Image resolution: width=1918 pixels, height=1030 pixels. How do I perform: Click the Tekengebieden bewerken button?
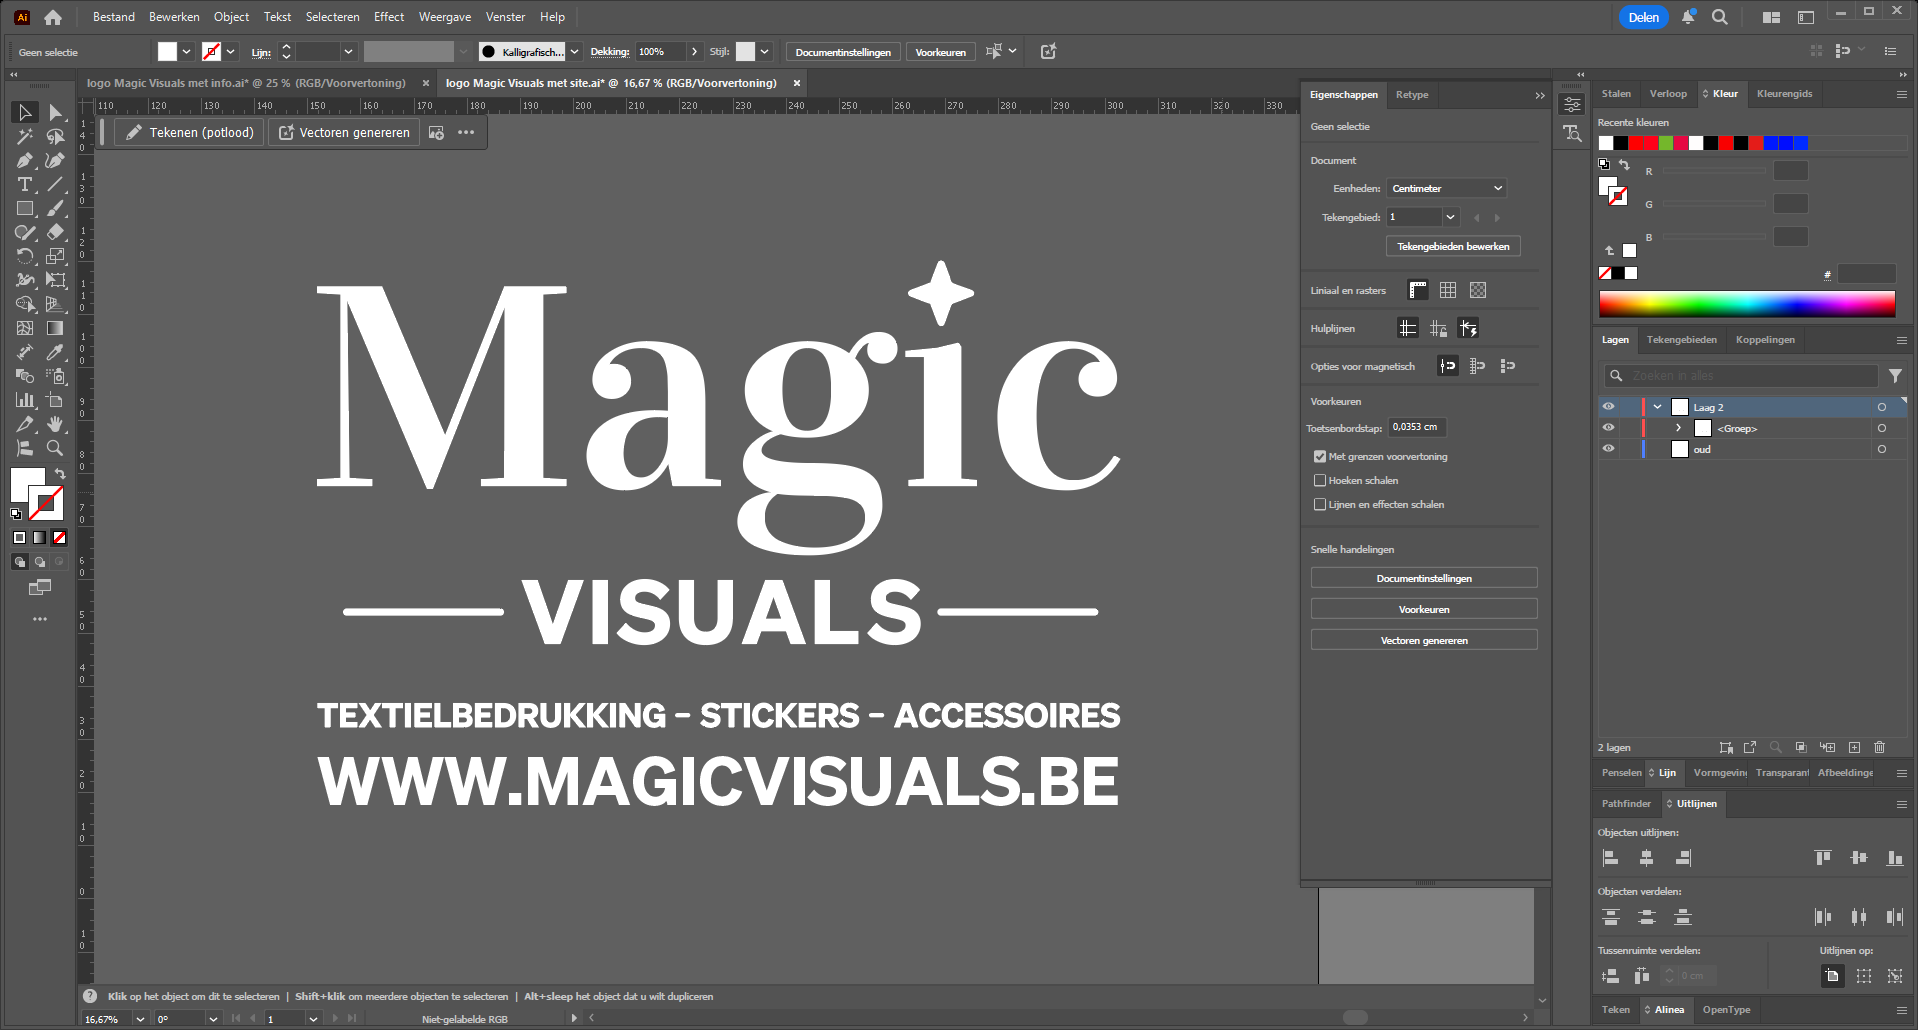point(1452,246)
